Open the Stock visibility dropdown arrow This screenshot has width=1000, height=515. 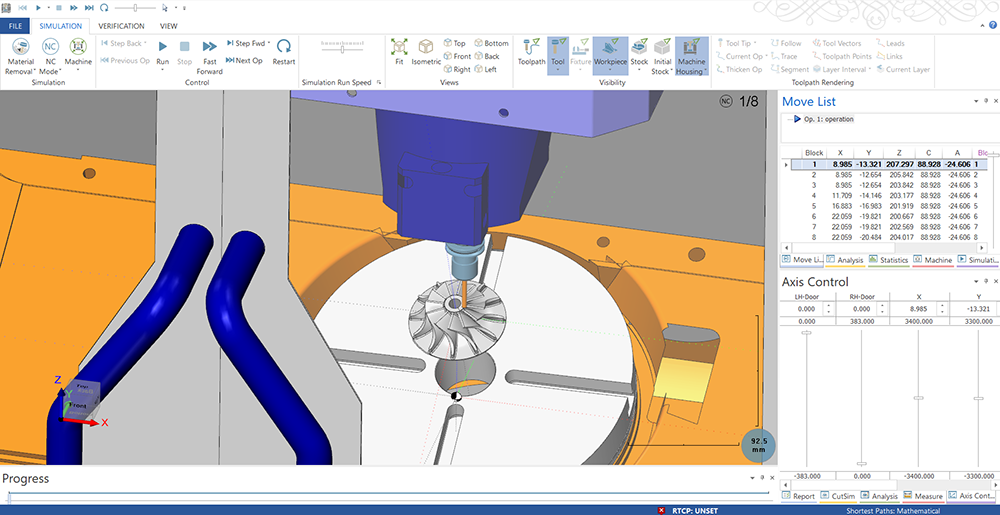[x=639, y=70]
